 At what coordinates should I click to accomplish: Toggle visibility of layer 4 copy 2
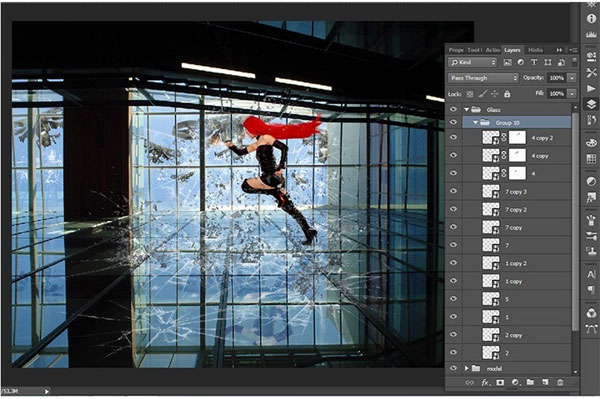[x=453, y=137]
